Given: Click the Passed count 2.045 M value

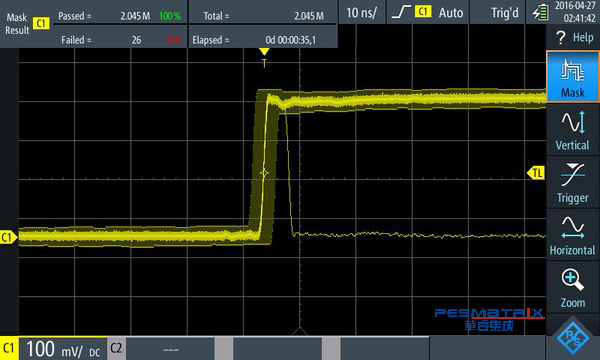Looking at the screenshot, I should click(135, 16).
